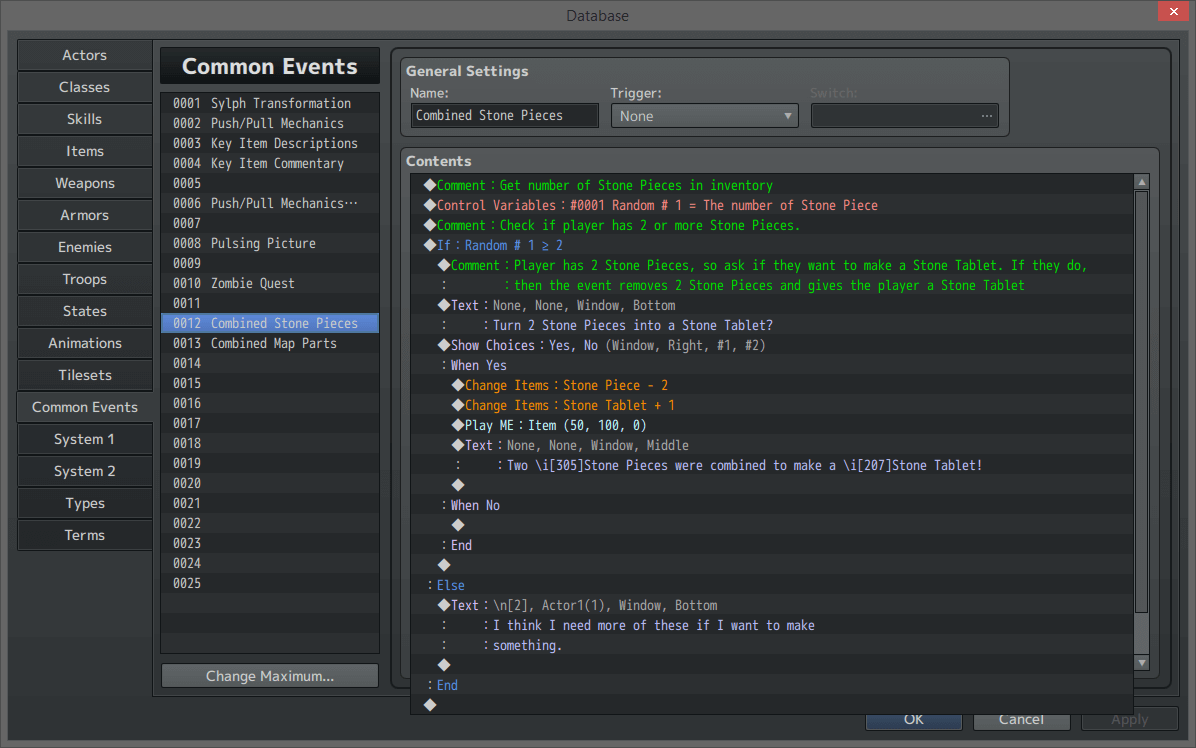Select the Show Choices Yes, No command
The width and height of the screenshot is (1196, 748).
pos(772,345)
